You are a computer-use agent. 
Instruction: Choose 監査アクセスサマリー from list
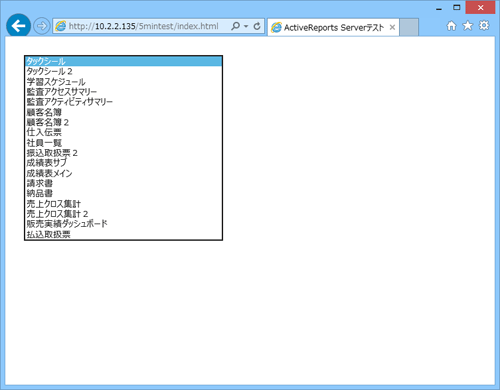tap(123, 92)
